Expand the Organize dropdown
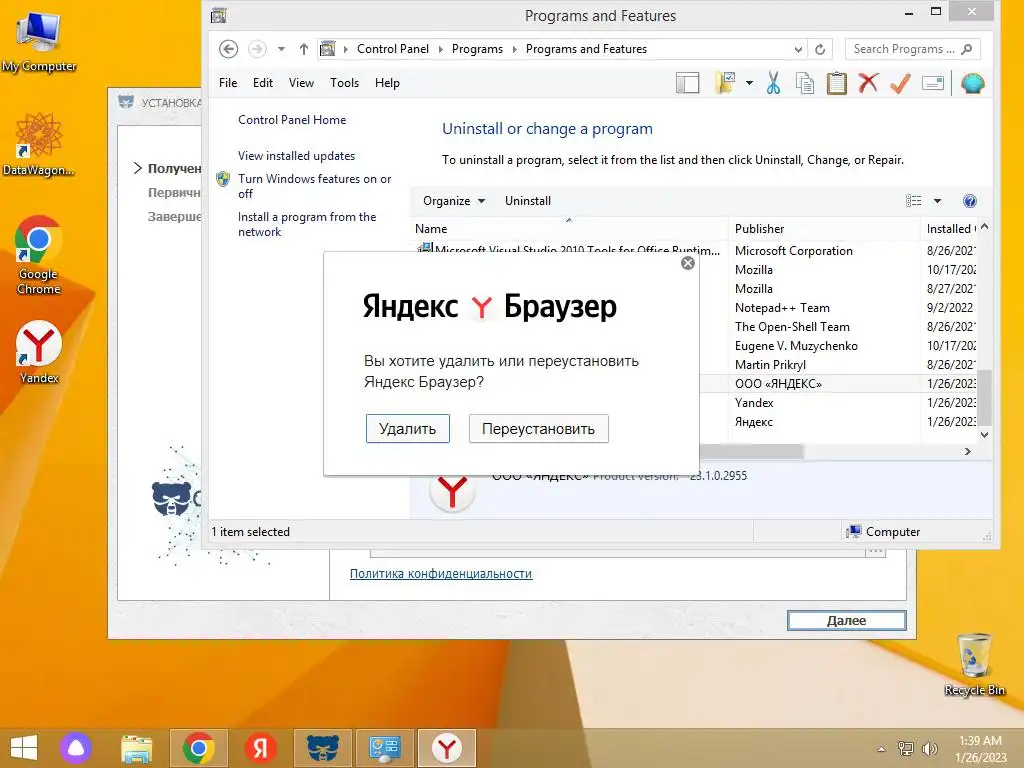 click(x=454, y=200)
